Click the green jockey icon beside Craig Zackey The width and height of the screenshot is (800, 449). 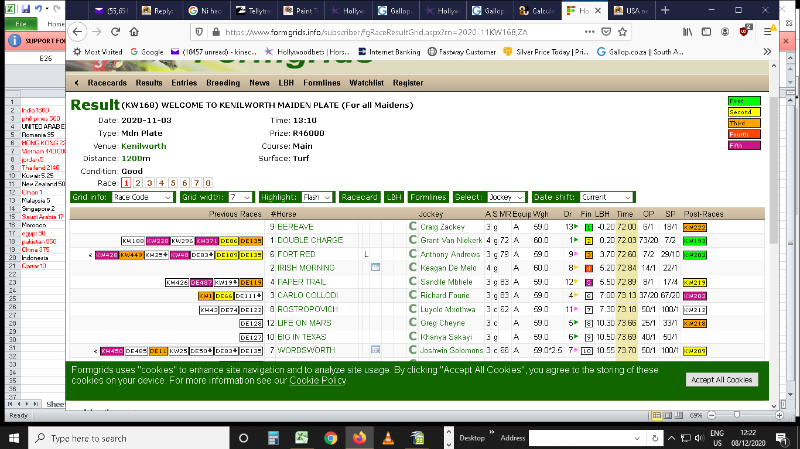(413, 228)
